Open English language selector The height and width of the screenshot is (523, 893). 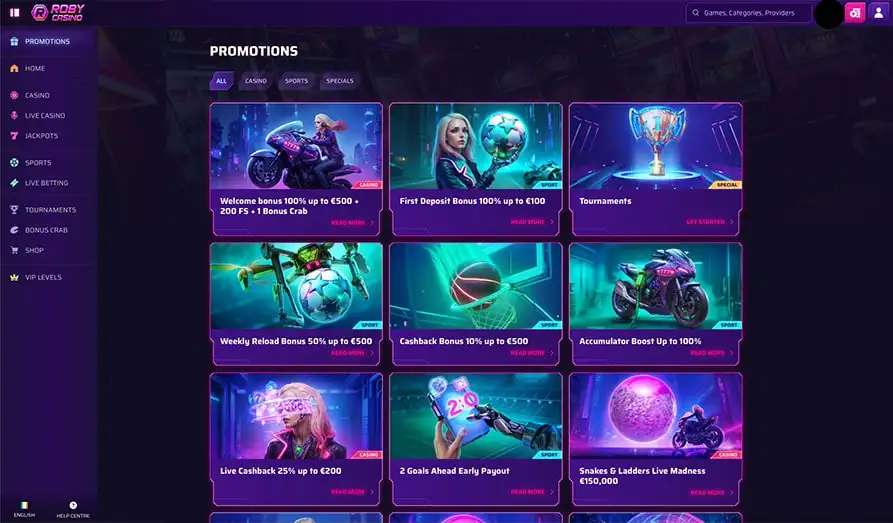click(x=24, y=509)
